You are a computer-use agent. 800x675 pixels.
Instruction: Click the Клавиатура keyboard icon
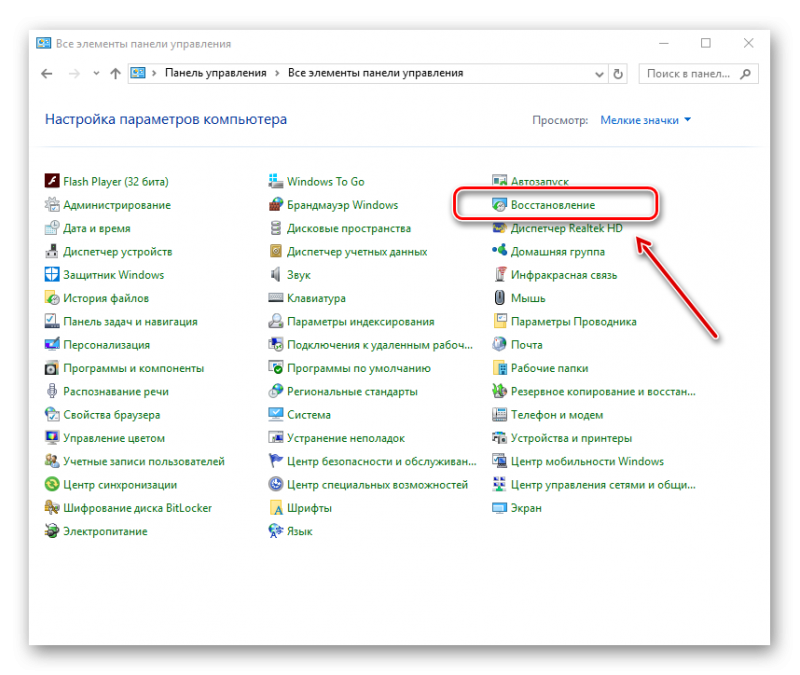pyautogui.click(x=276, y=297)
